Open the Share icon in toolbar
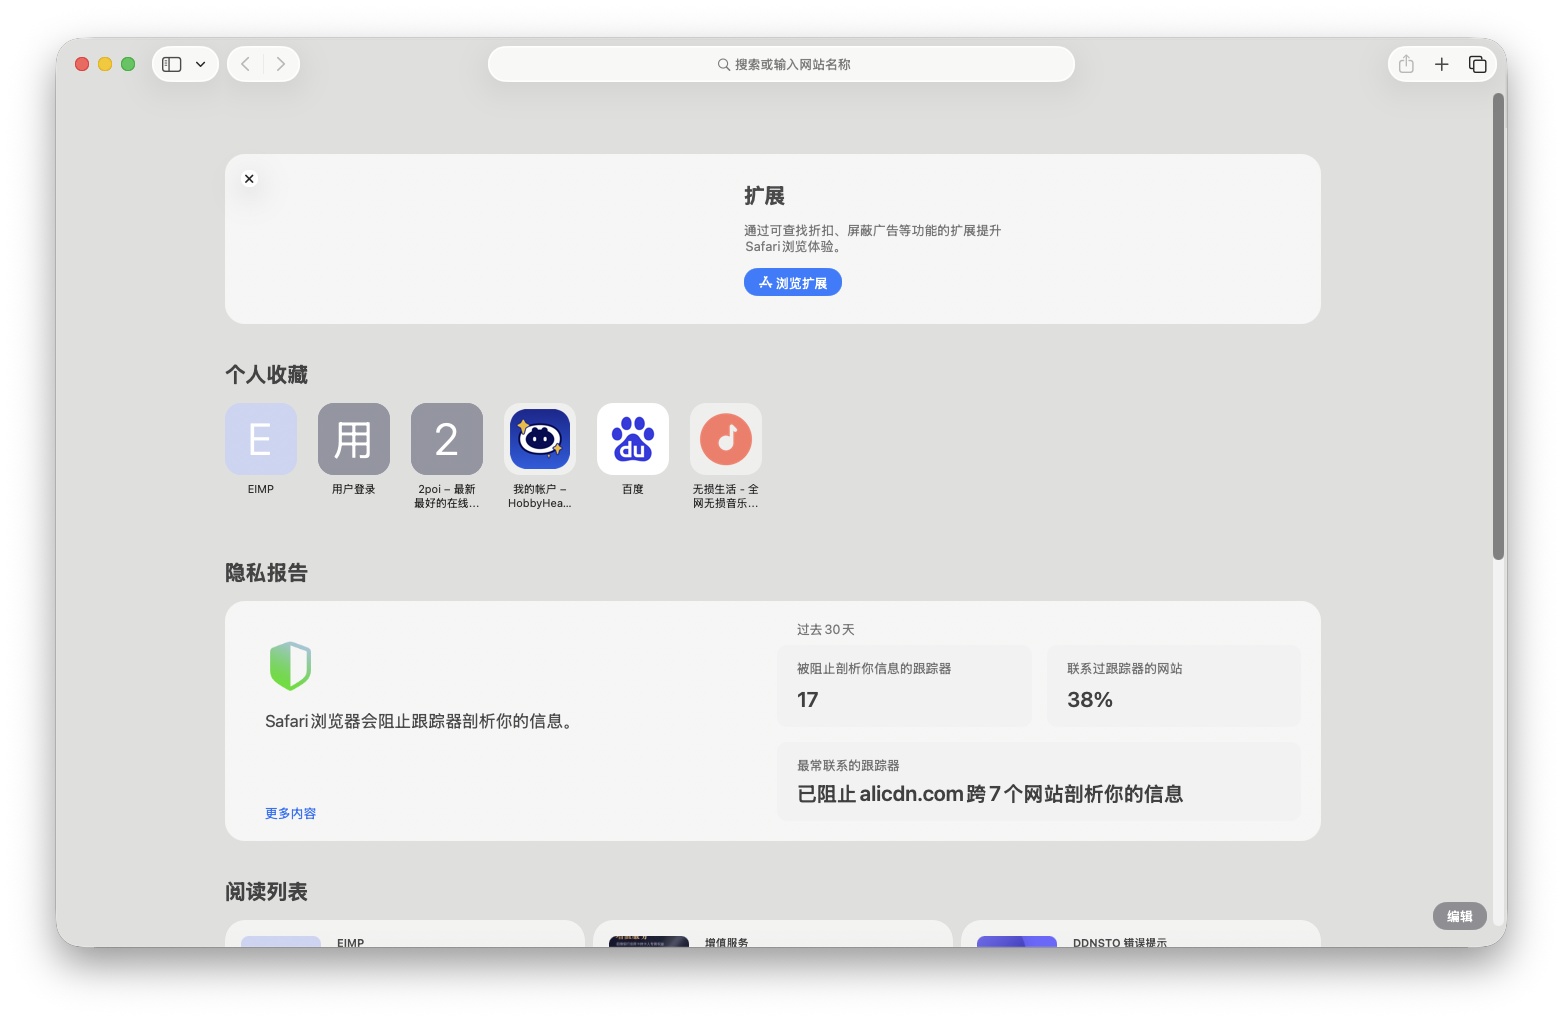 click(1406, 64)
